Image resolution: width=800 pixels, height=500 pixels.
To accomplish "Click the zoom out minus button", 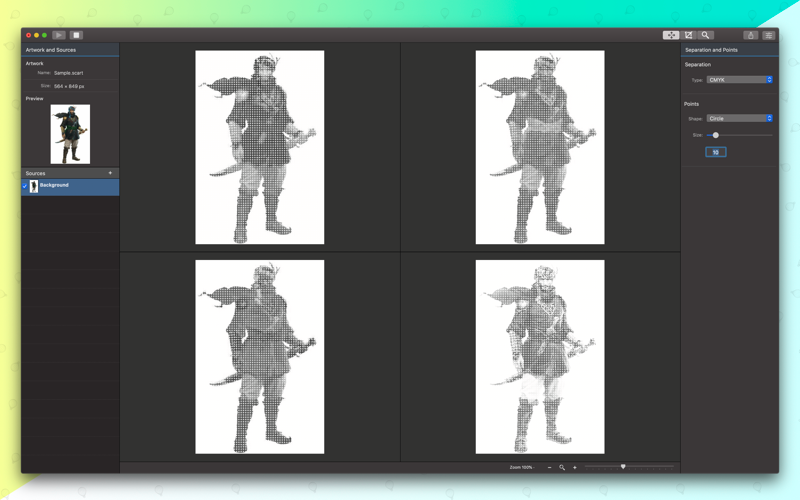I will coord(549,467).
